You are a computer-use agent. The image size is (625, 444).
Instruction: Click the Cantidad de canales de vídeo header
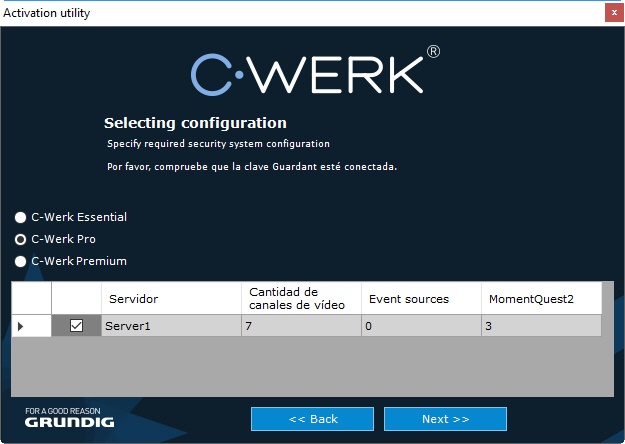coord(301,298)
